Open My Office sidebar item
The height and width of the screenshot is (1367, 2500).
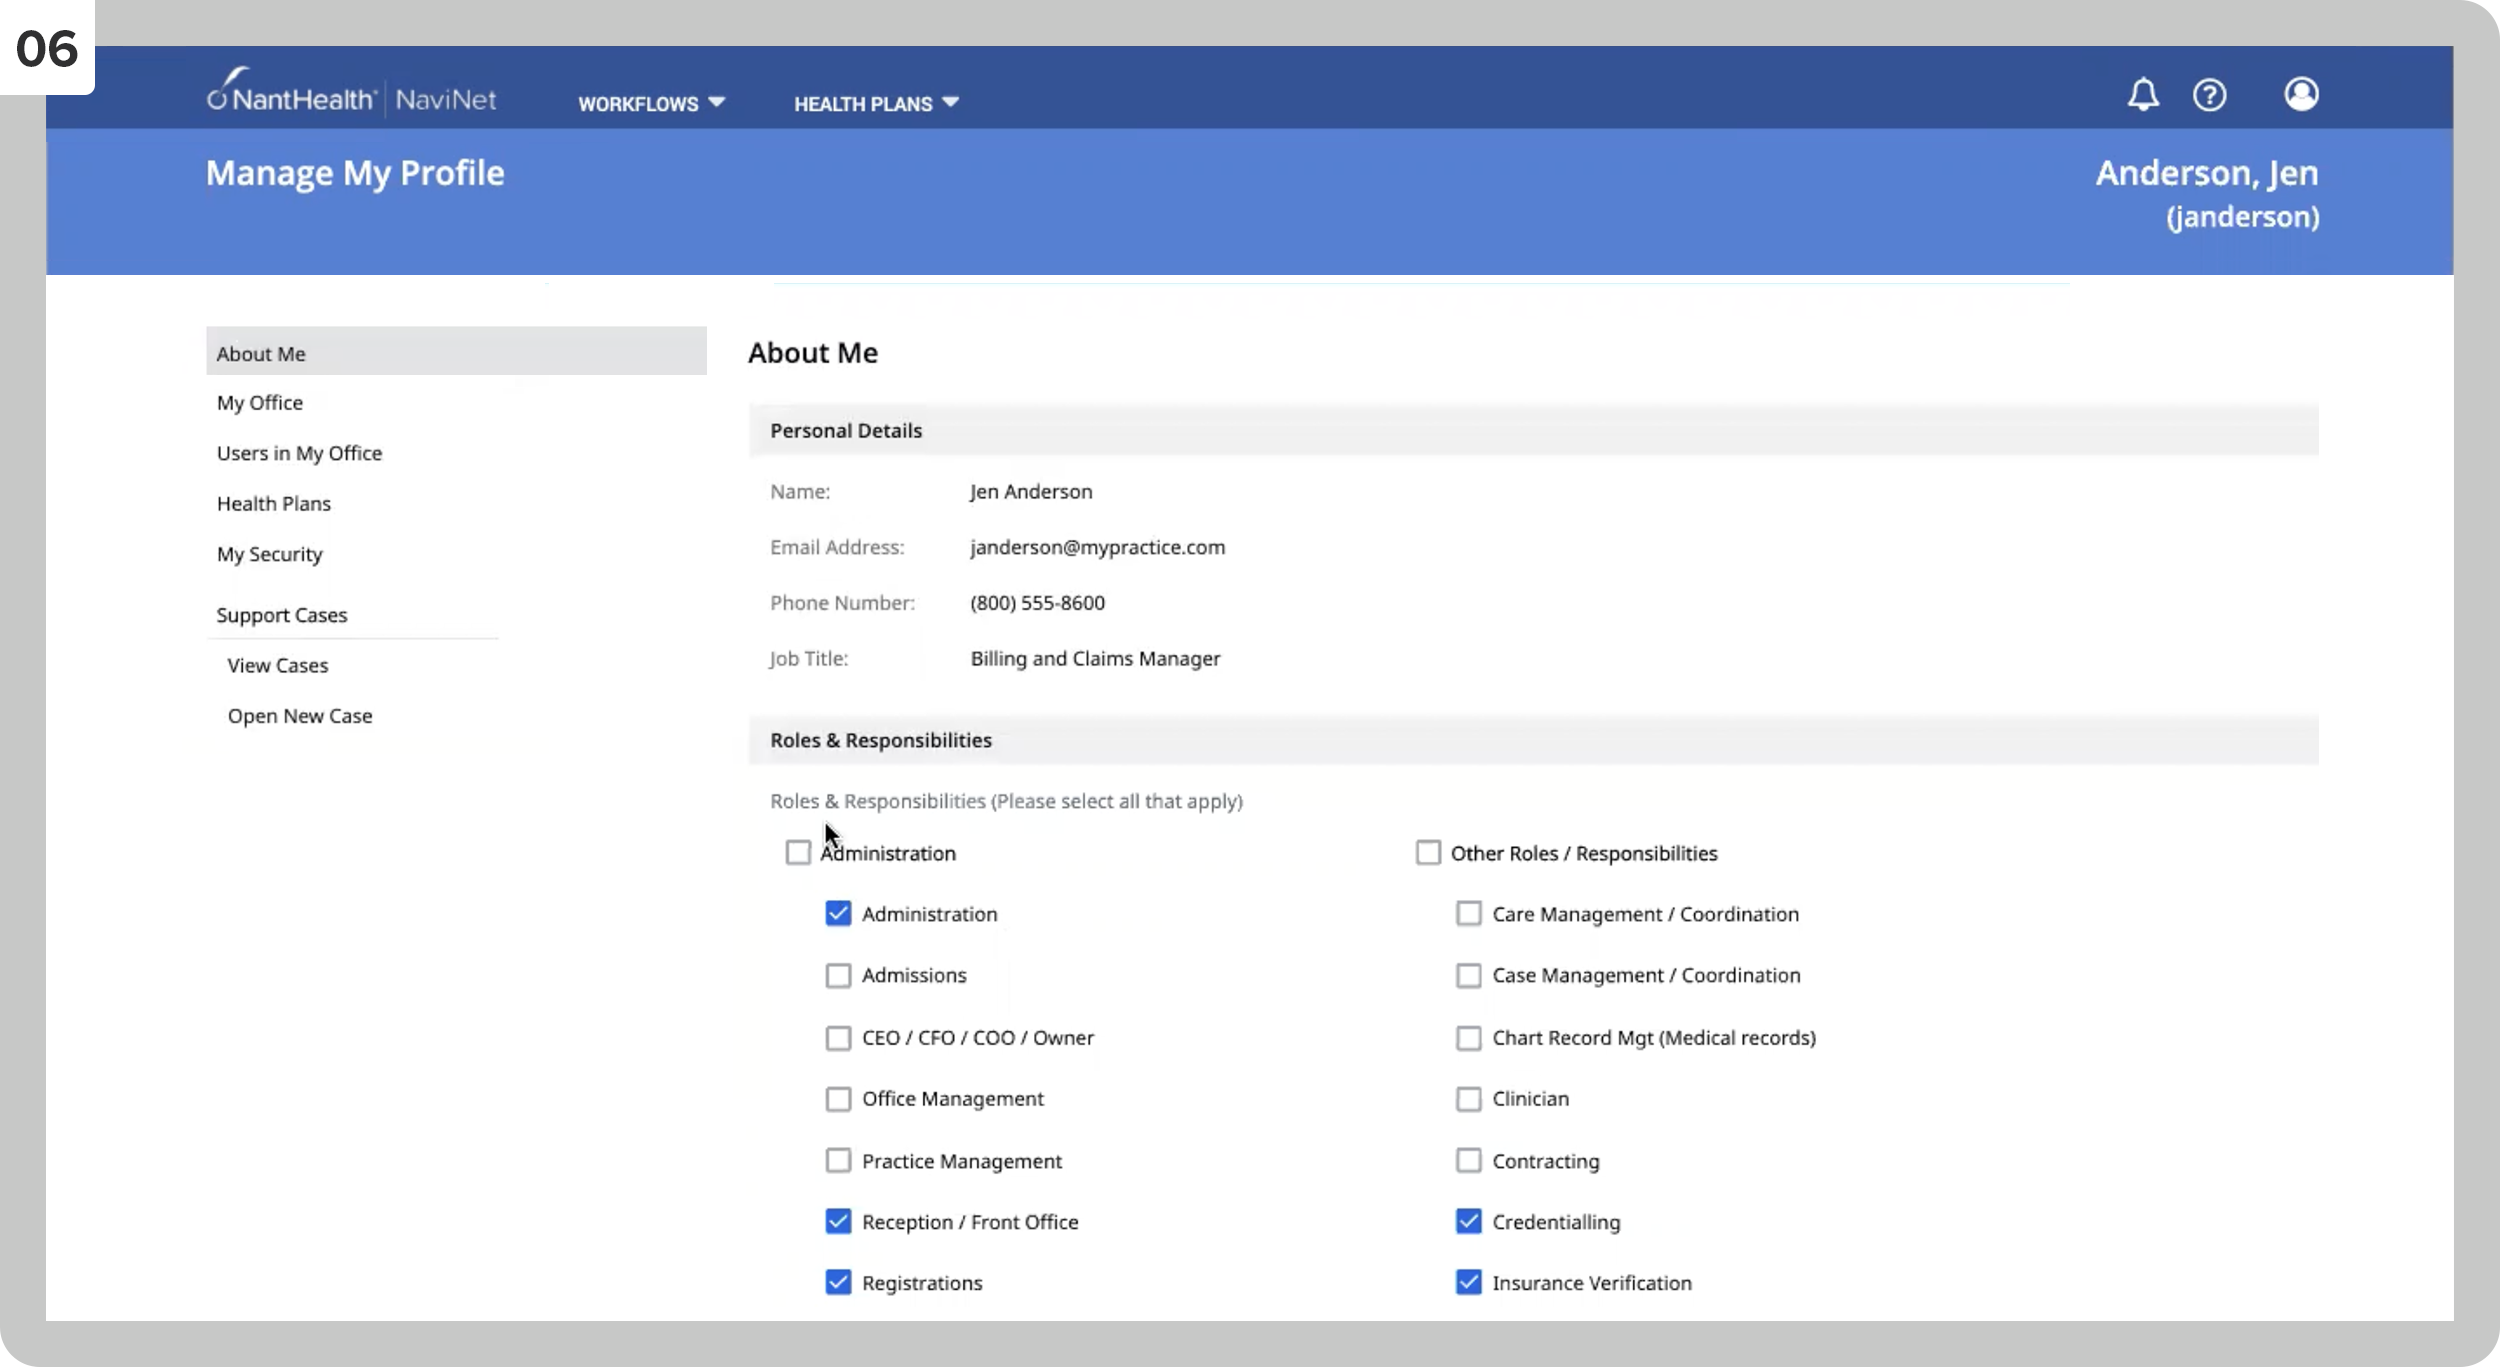point(260,402)
